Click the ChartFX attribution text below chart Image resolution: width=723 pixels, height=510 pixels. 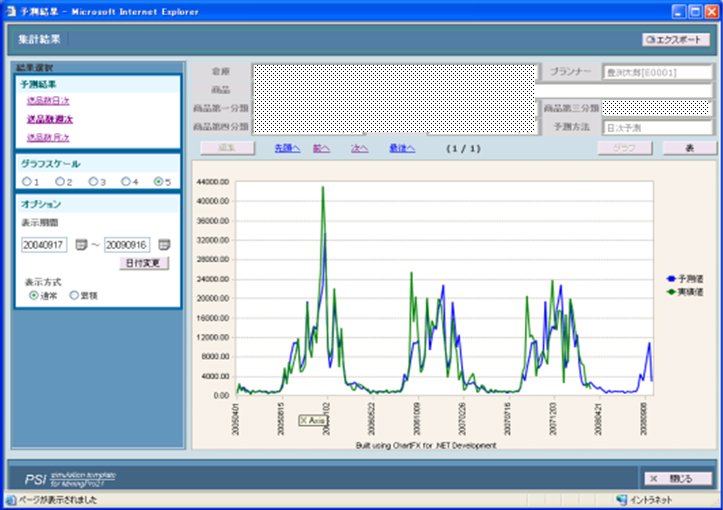coord(426,445)
